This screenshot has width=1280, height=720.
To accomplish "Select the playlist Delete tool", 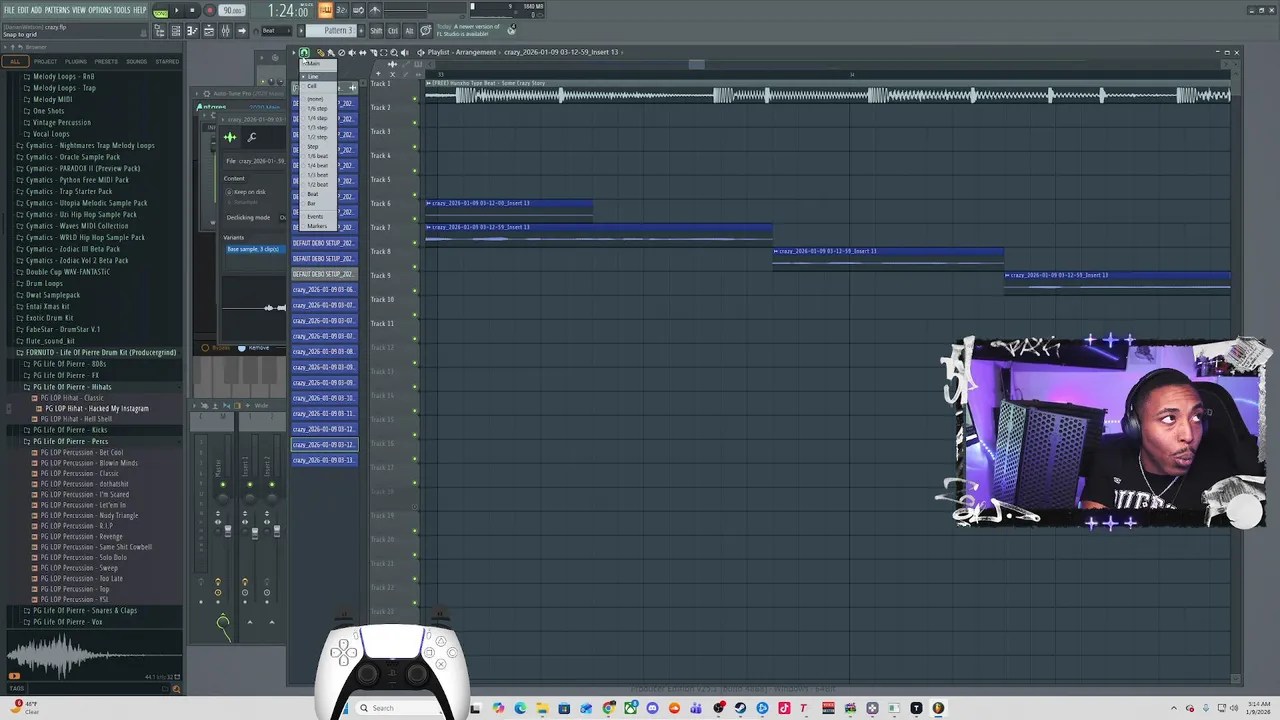I will click(x=342, y=52).
